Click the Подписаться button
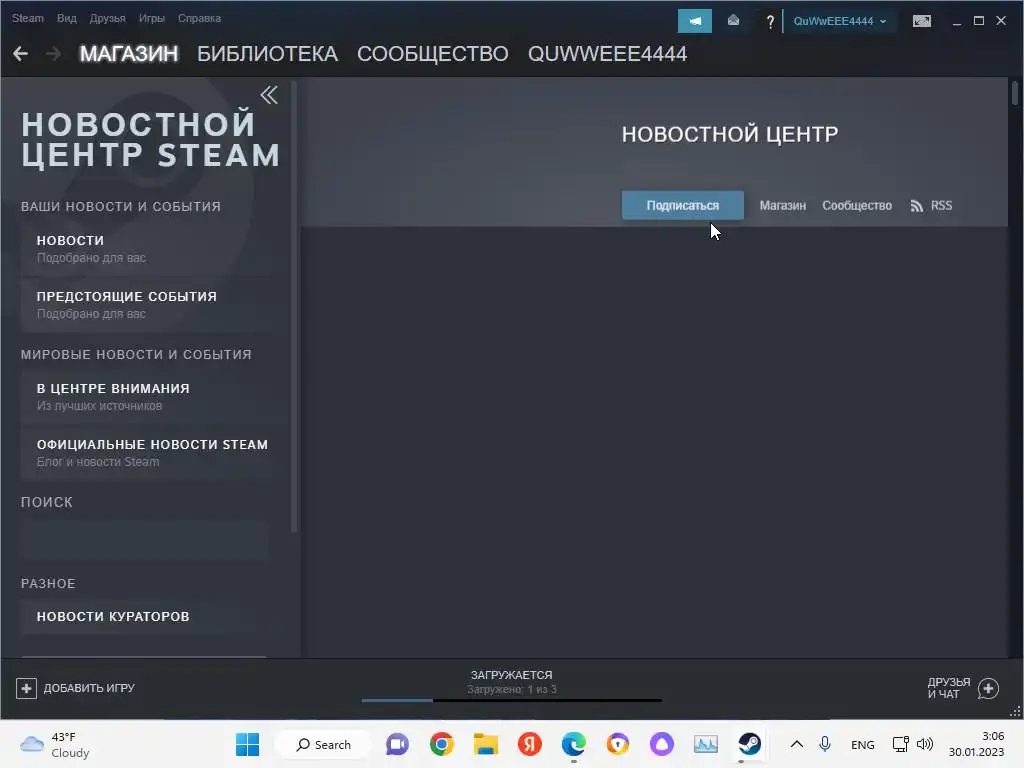 682,205
